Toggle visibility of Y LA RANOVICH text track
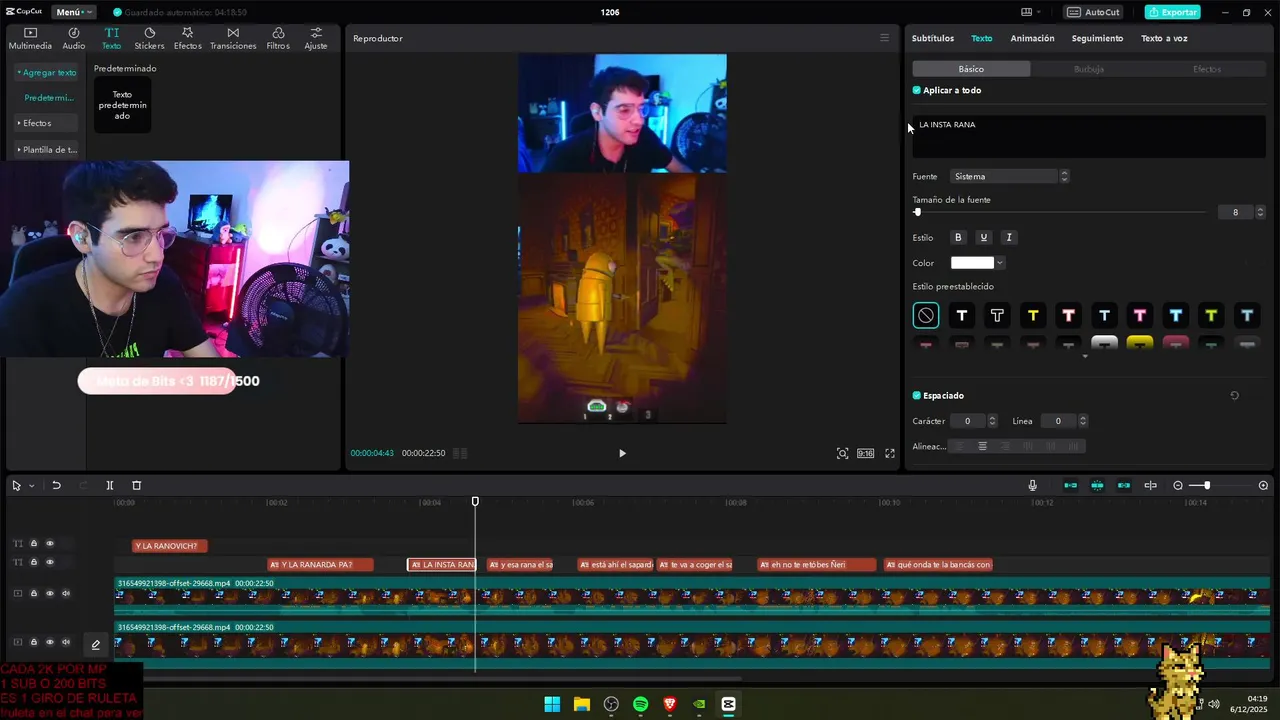This screenshot has width=1280, height=720. click(x=50, y=544)
